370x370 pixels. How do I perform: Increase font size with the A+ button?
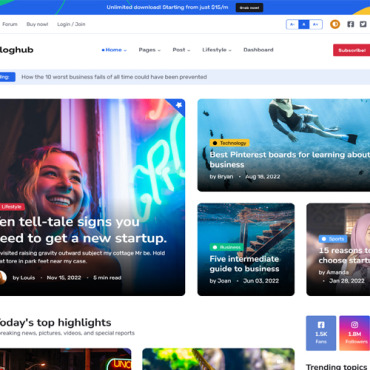click(x=315, y=24)
